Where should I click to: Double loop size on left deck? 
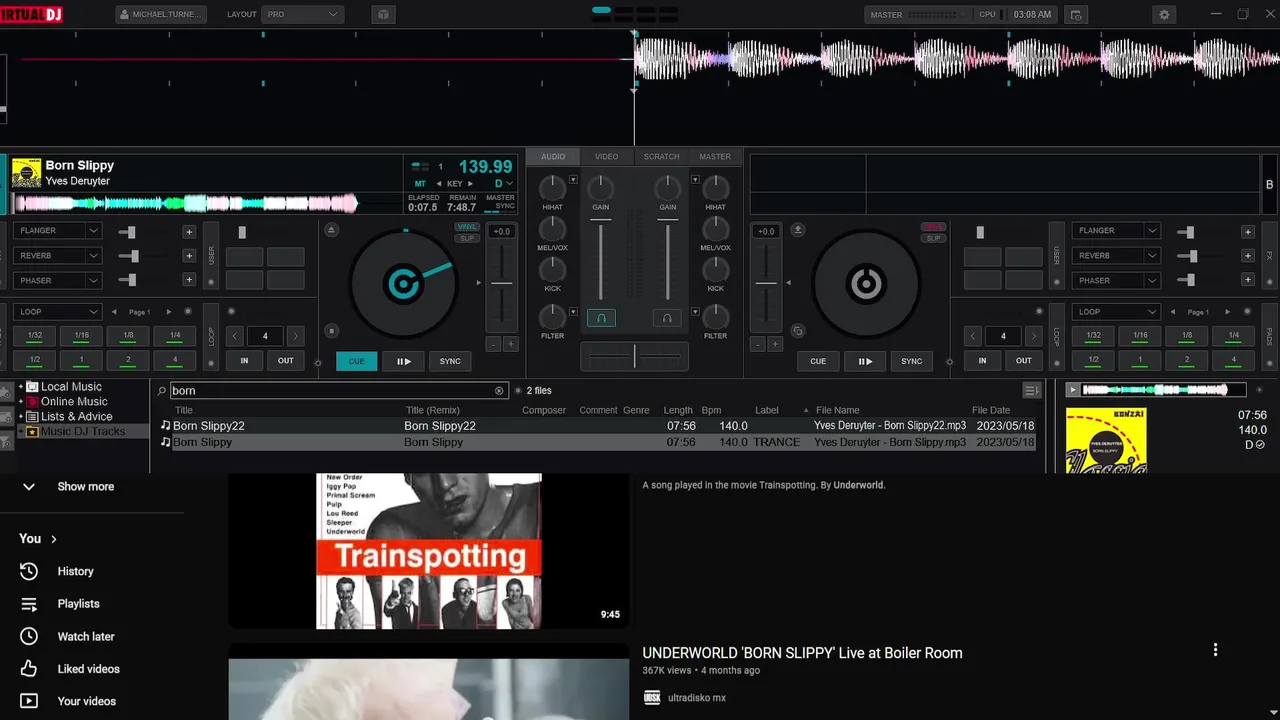coord(296,336)
